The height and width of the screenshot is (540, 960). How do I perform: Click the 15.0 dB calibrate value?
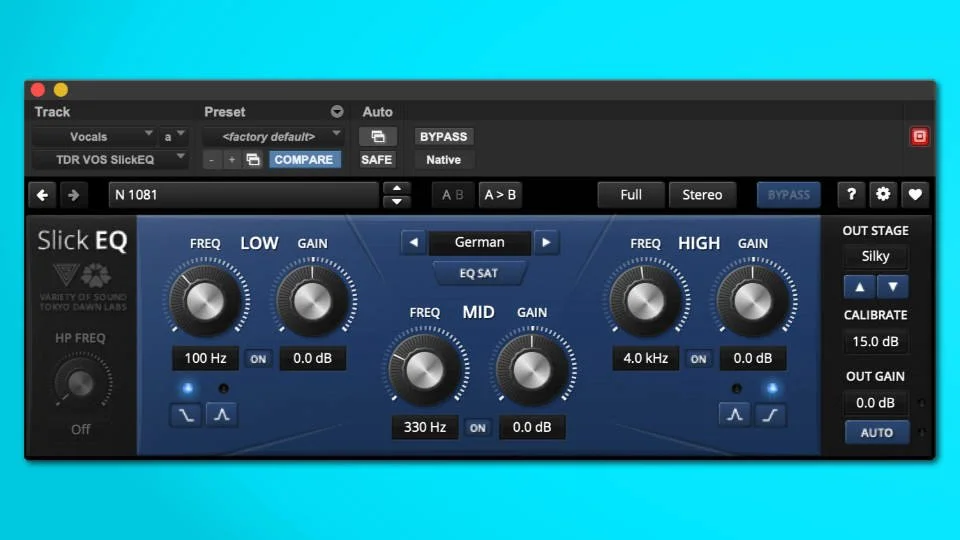pyautogui.click(x=876, y=342)
